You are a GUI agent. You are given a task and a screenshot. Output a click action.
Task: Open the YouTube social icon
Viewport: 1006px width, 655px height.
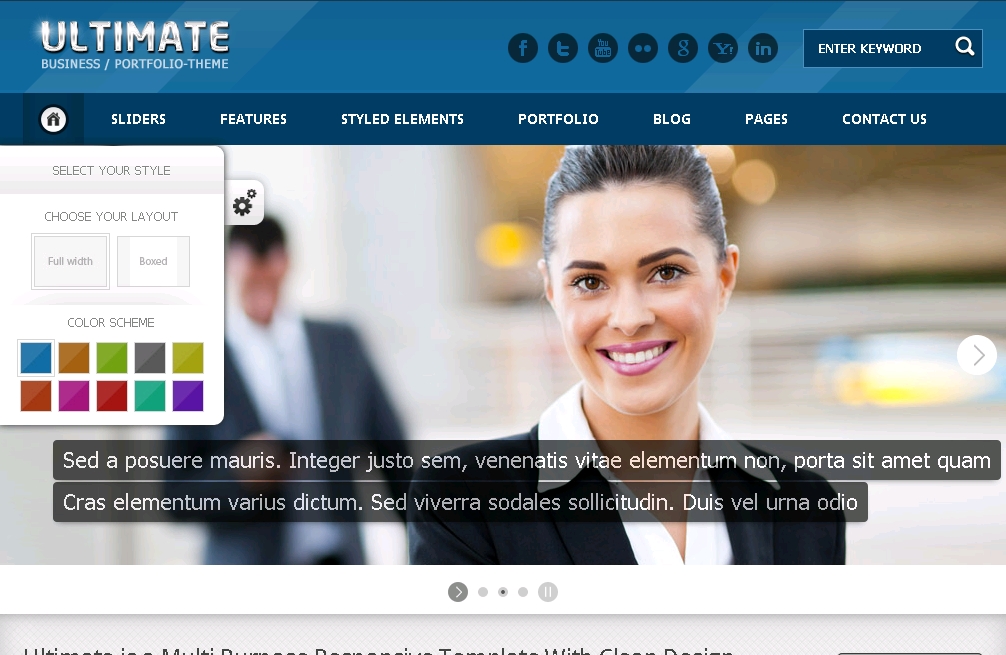tap(603, 48)
